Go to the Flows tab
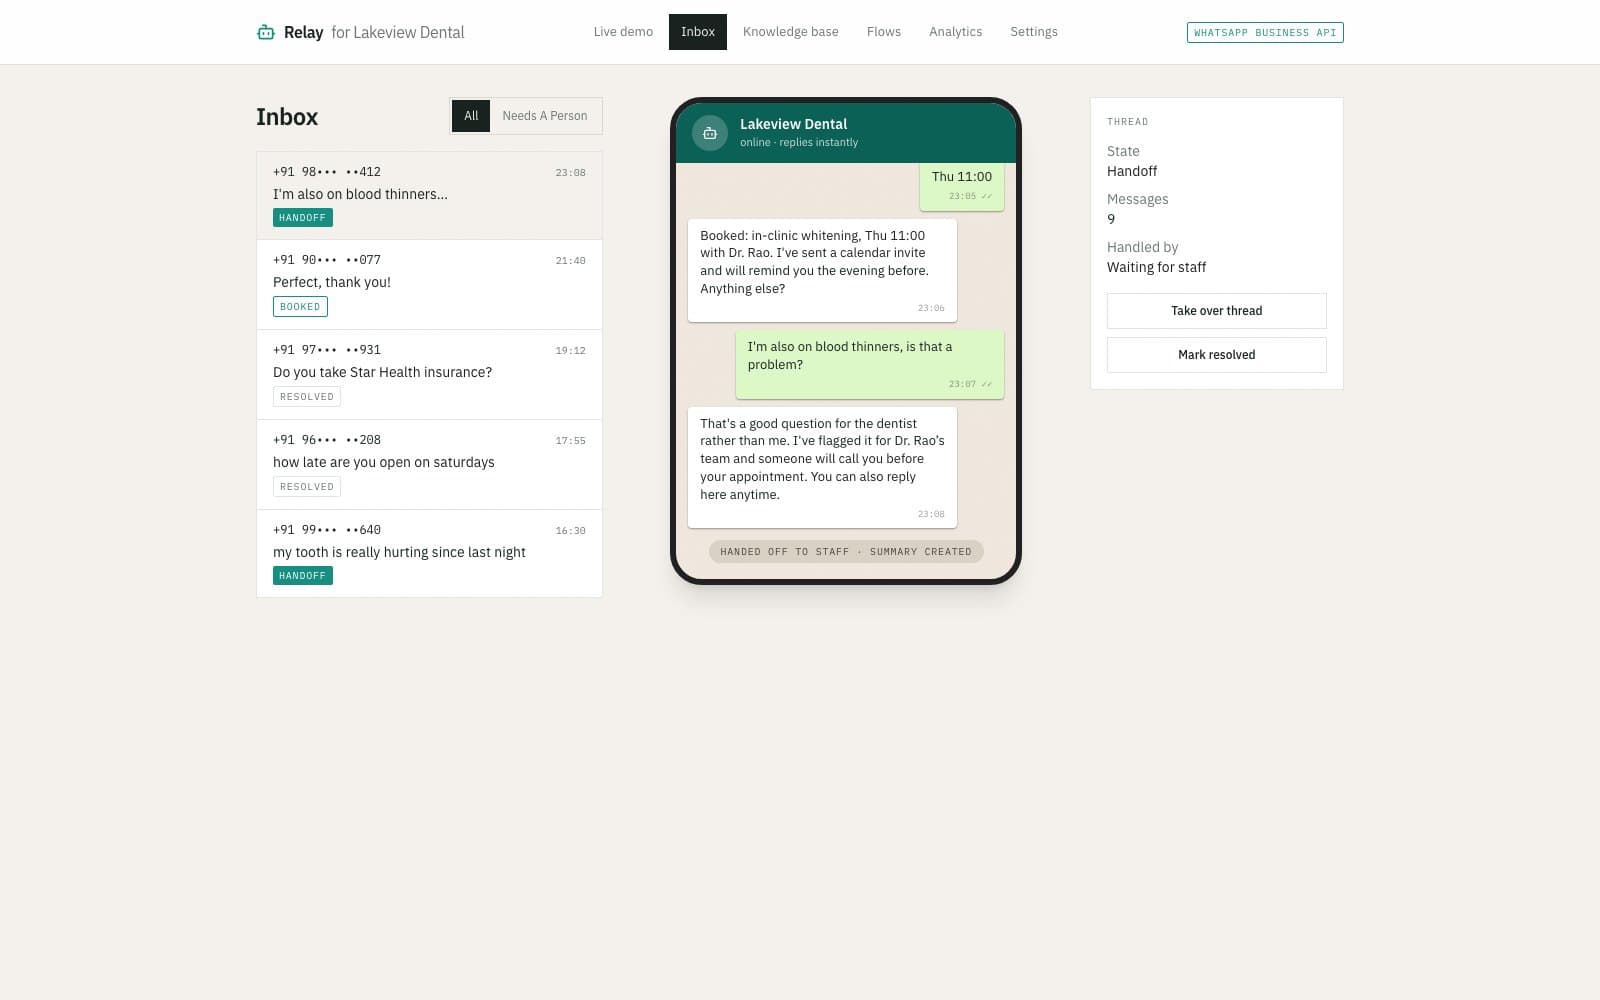The image size is (1600, 1000). (884, 32)
